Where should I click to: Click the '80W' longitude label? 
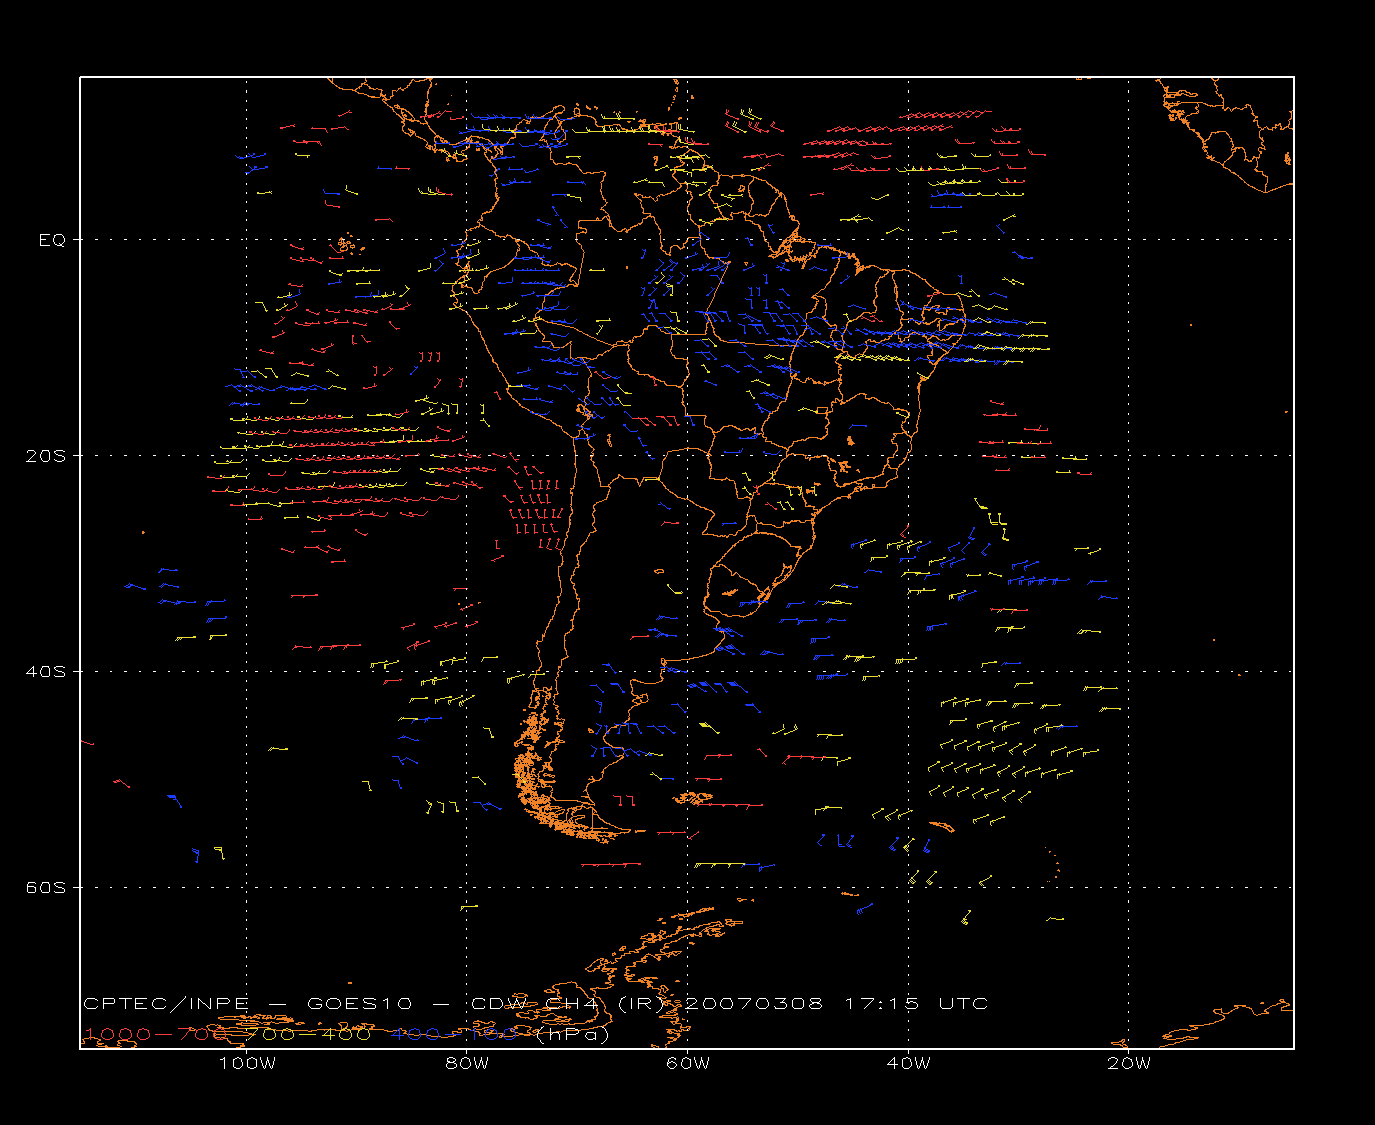coord(467,1063)
